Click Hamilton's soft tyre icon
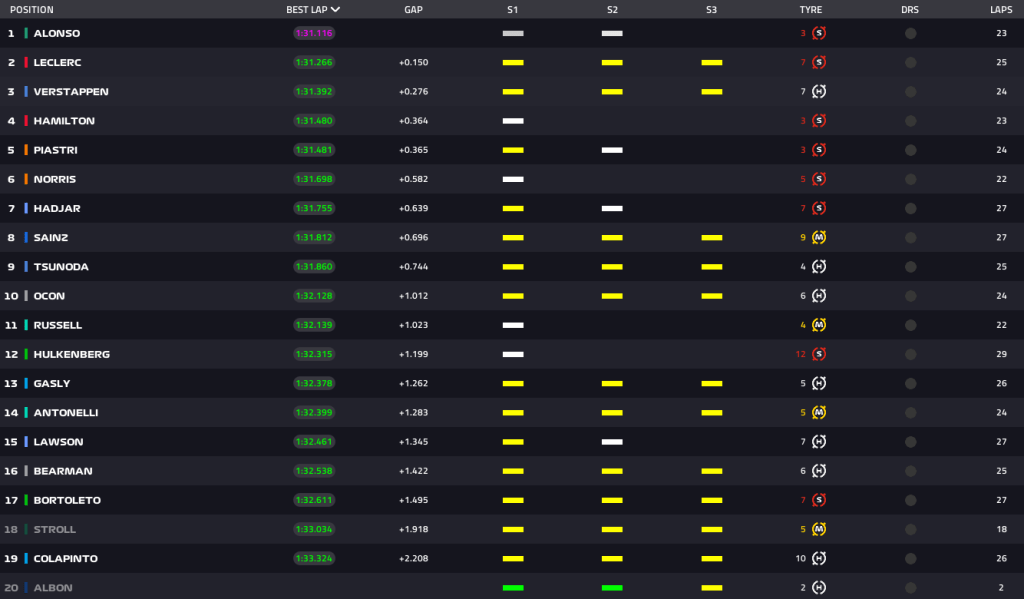 coord(818,121)
